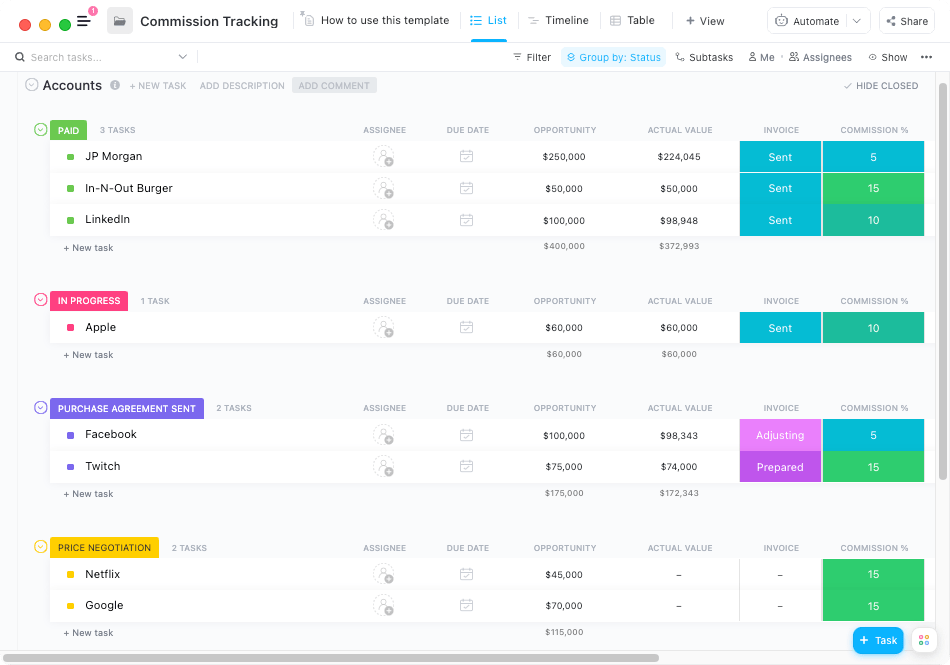Click the folder icon beside Commission Tracking
950x665 pixels.
[x=120, y=21]
